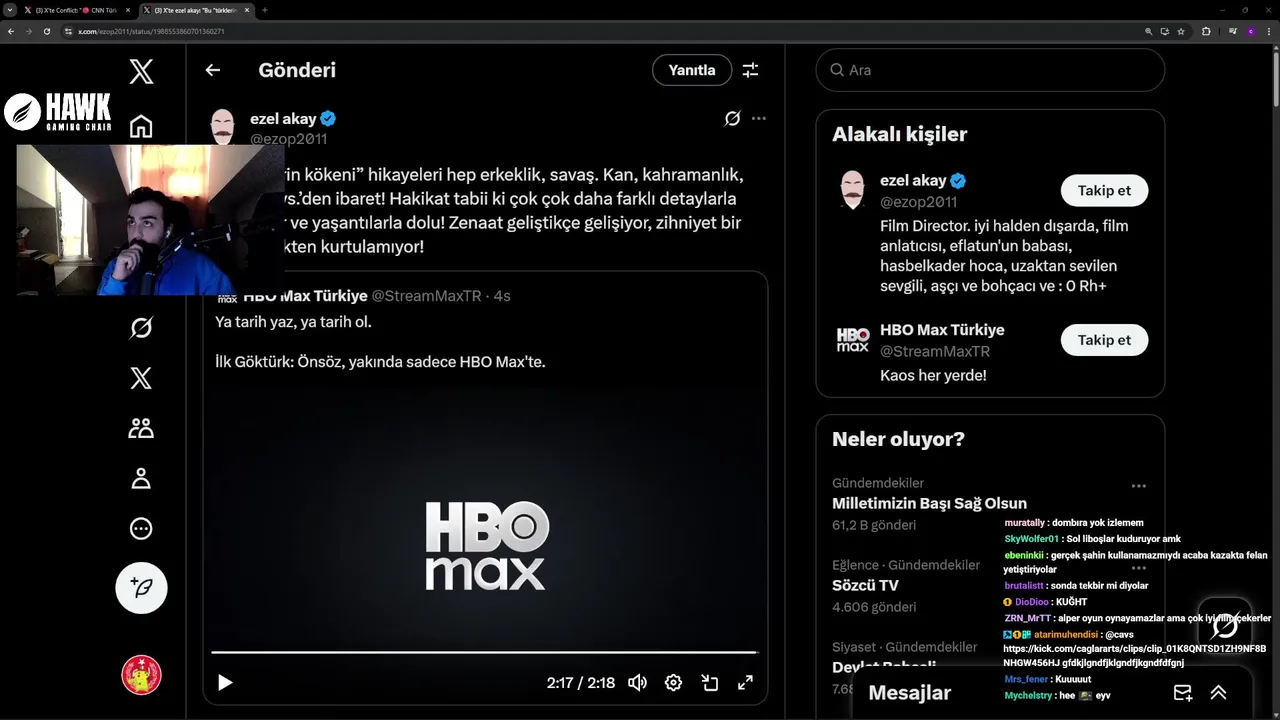Click the install app icon in address bar

click(x=1165, y=31)
